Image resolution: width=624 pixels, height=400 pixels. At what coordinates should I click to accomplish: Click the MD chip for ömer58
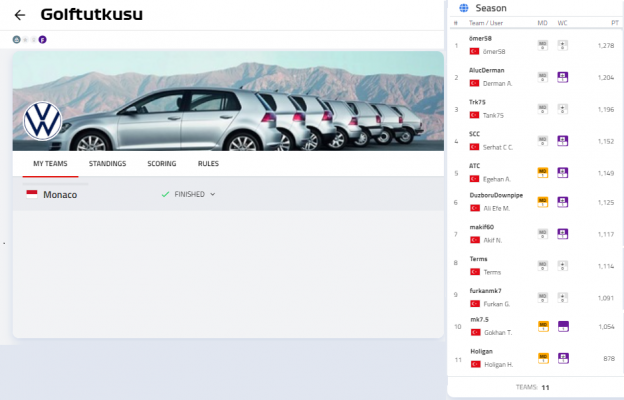(542, 45)
